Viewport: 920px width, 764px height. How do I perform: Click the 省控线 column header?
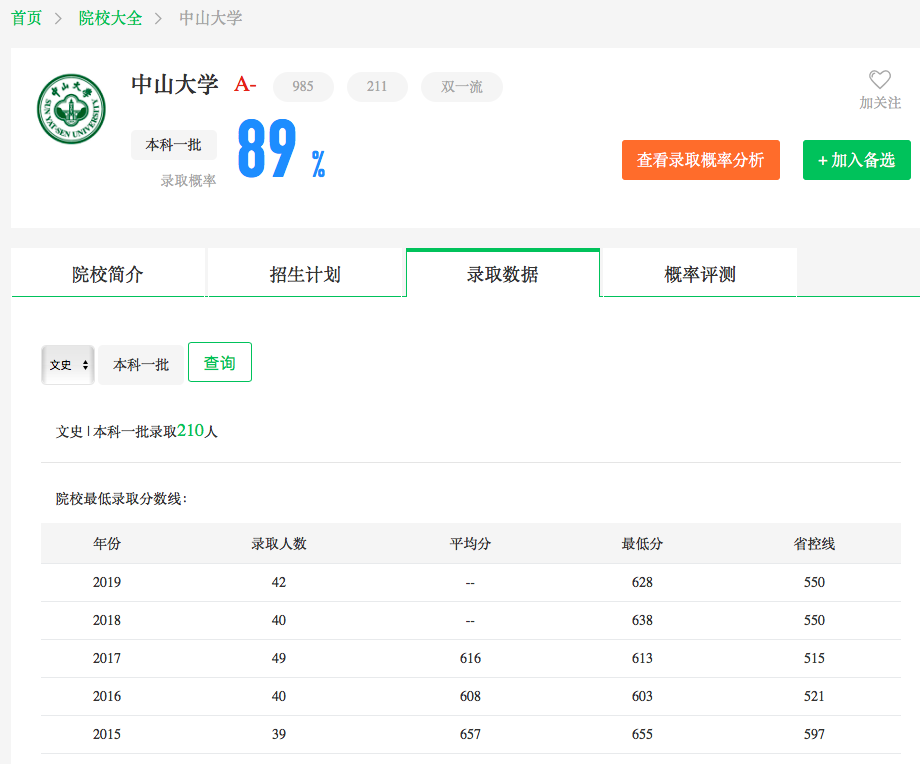tap(814, 543)
